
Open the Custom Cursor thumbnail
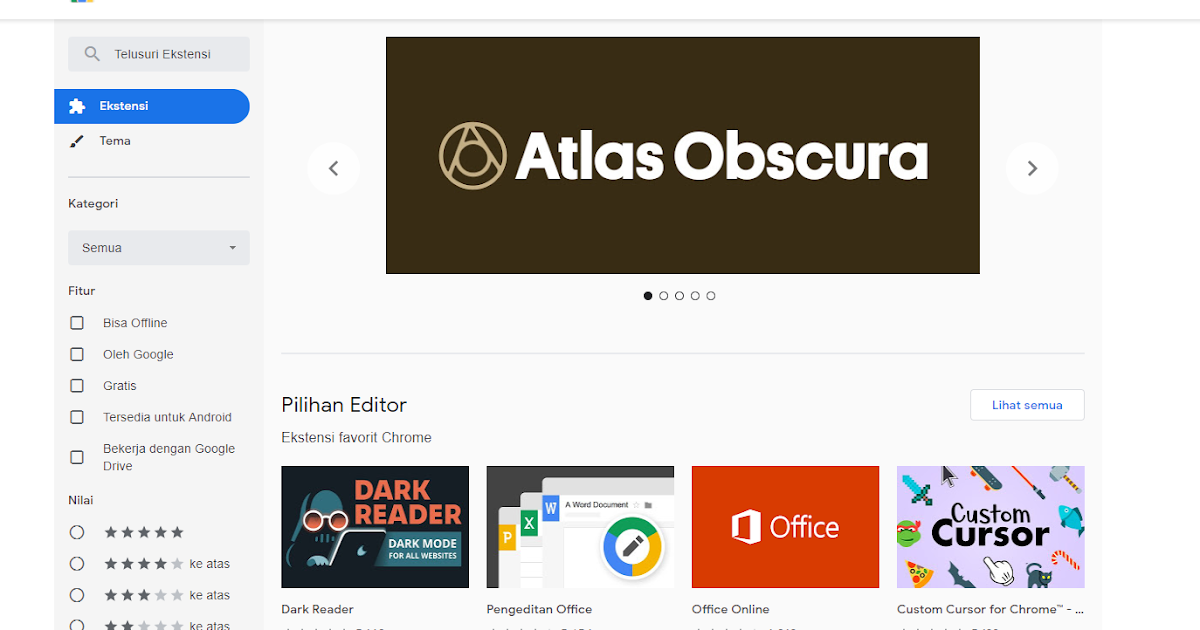991,527
